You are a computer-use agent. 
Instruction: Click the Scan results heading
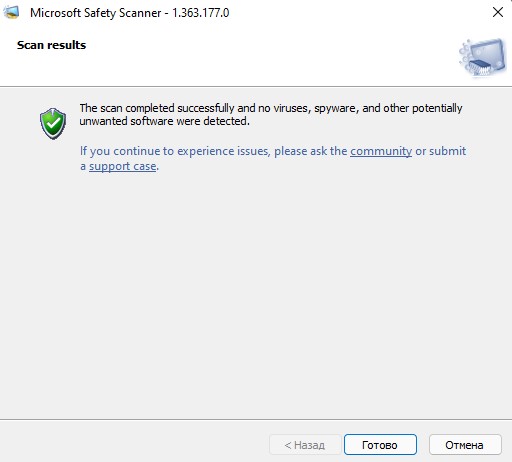point(52,45)
